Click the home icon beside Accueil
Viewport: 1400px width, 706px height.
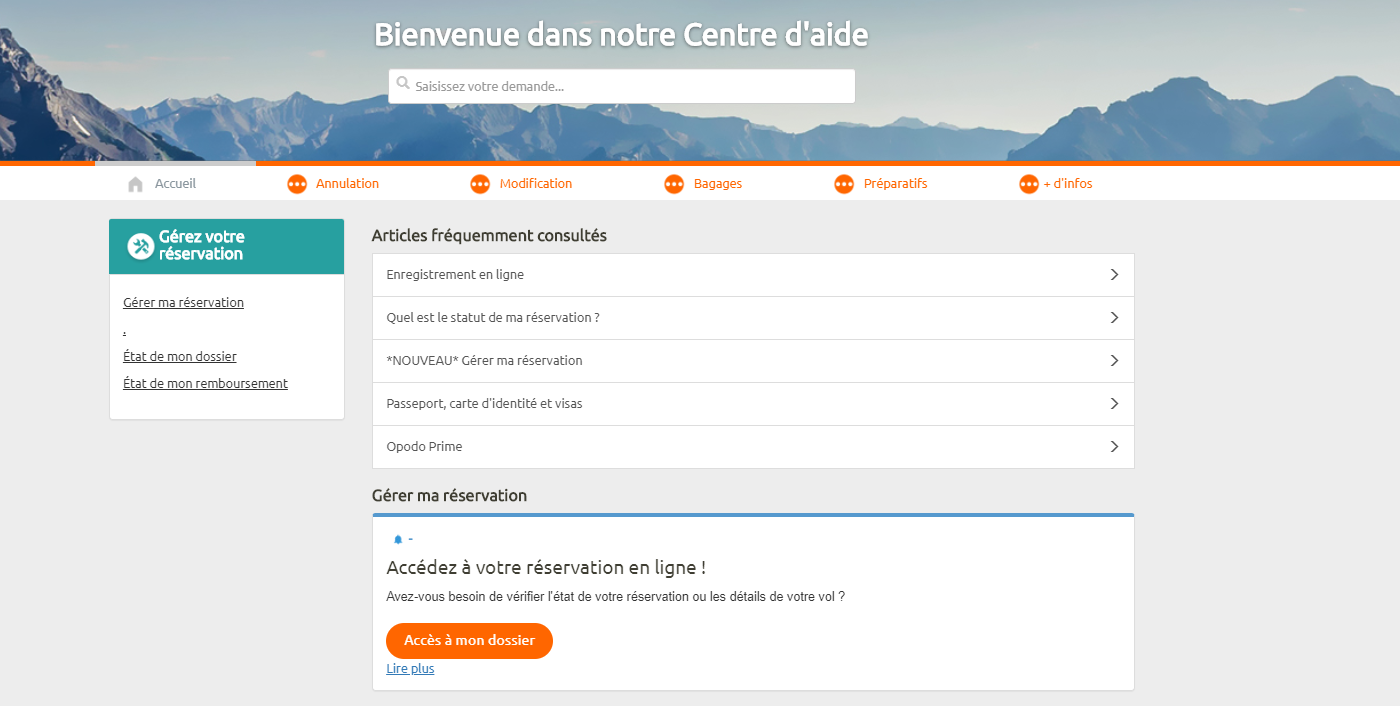[136, 184]
